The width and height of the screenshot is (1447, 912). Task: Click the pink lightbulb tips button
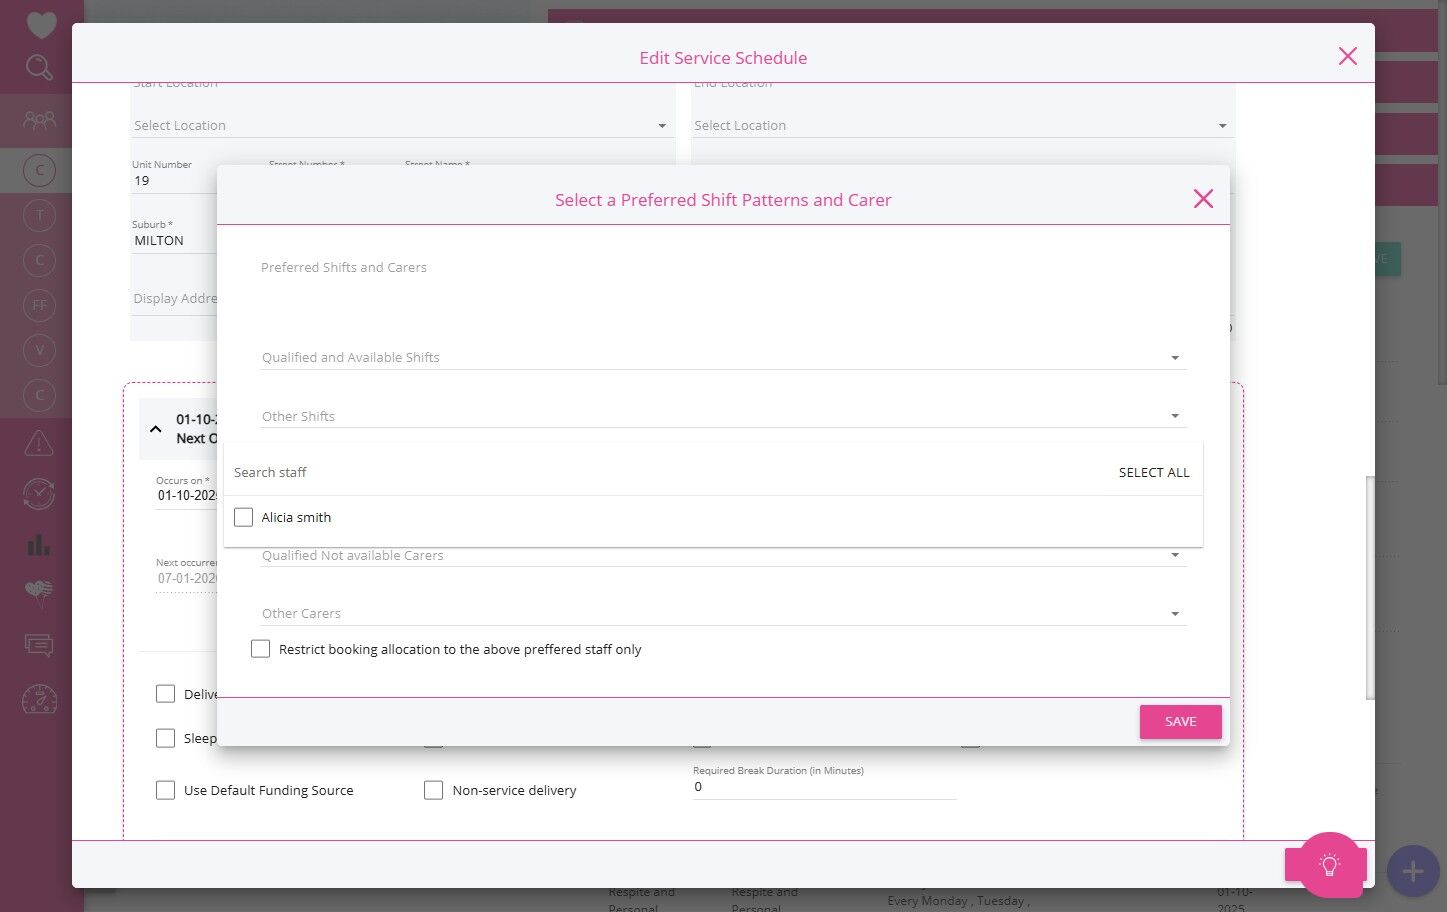click(x=1329, y=865)
